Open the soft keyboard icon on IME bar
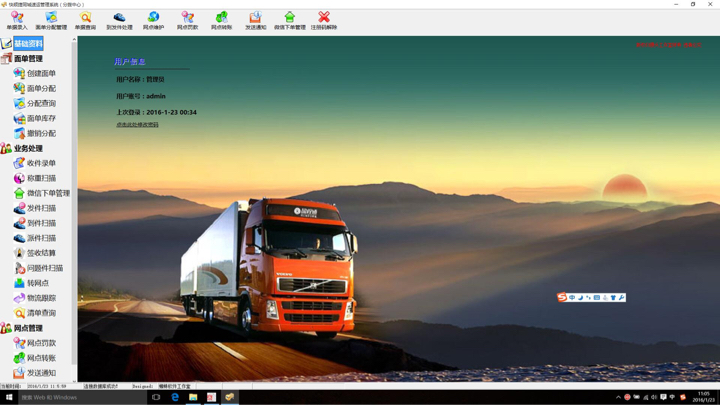 597,298
